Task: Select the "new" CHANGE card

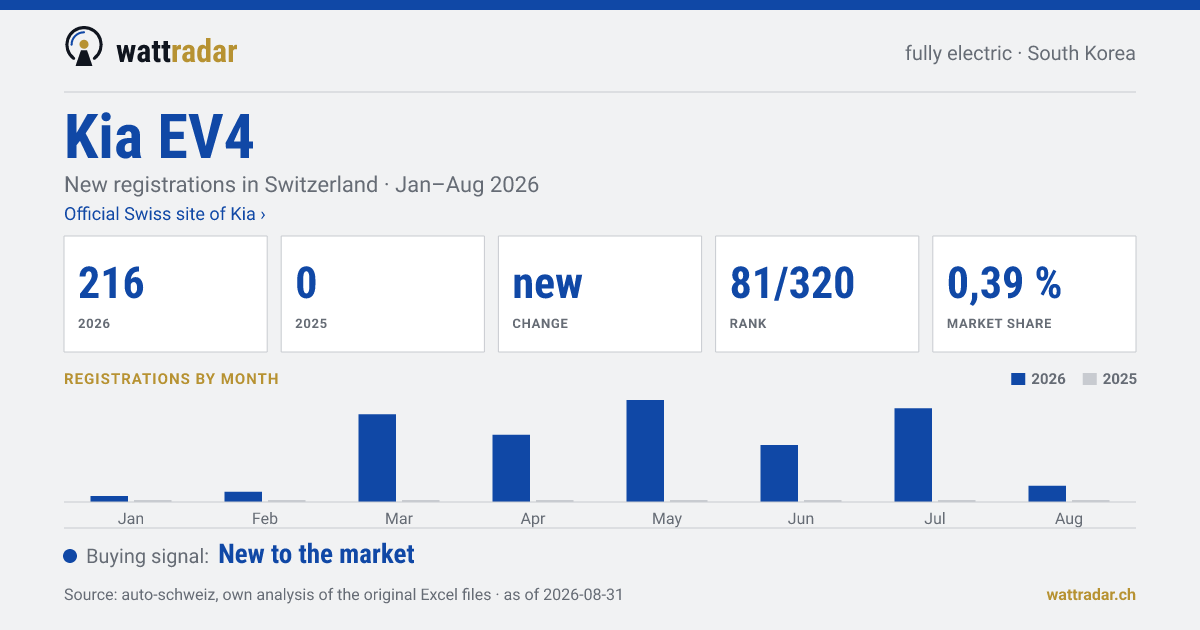Action: (600, 294)
